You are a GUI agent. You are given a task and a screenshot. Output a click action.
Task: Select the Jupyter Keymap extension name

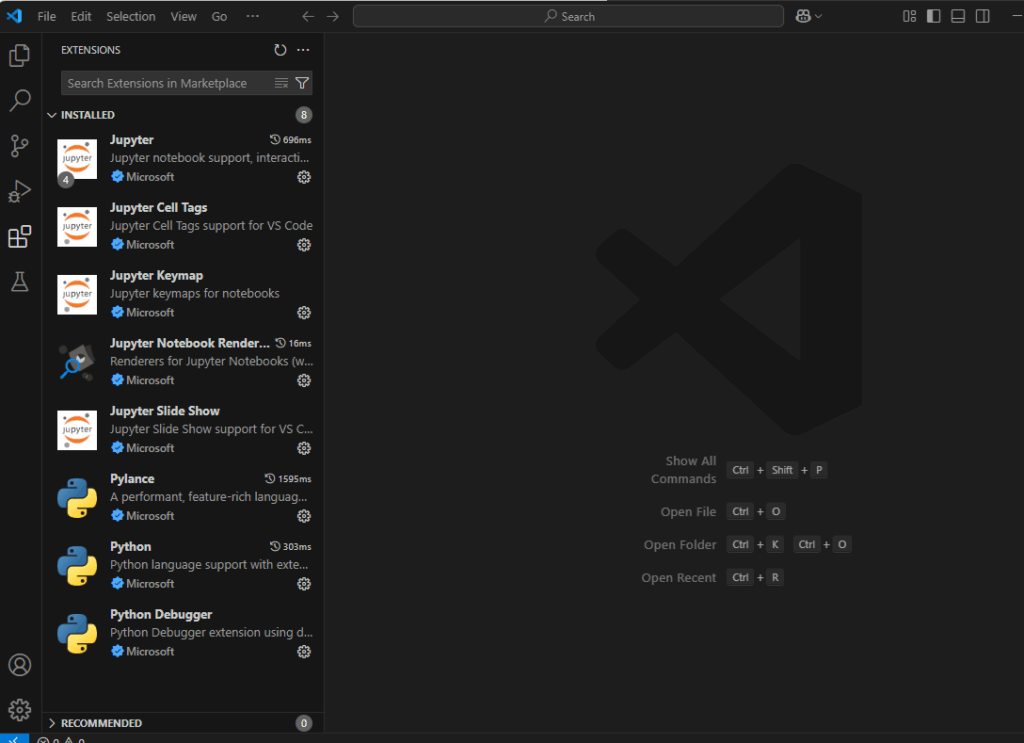click(156, 276)
